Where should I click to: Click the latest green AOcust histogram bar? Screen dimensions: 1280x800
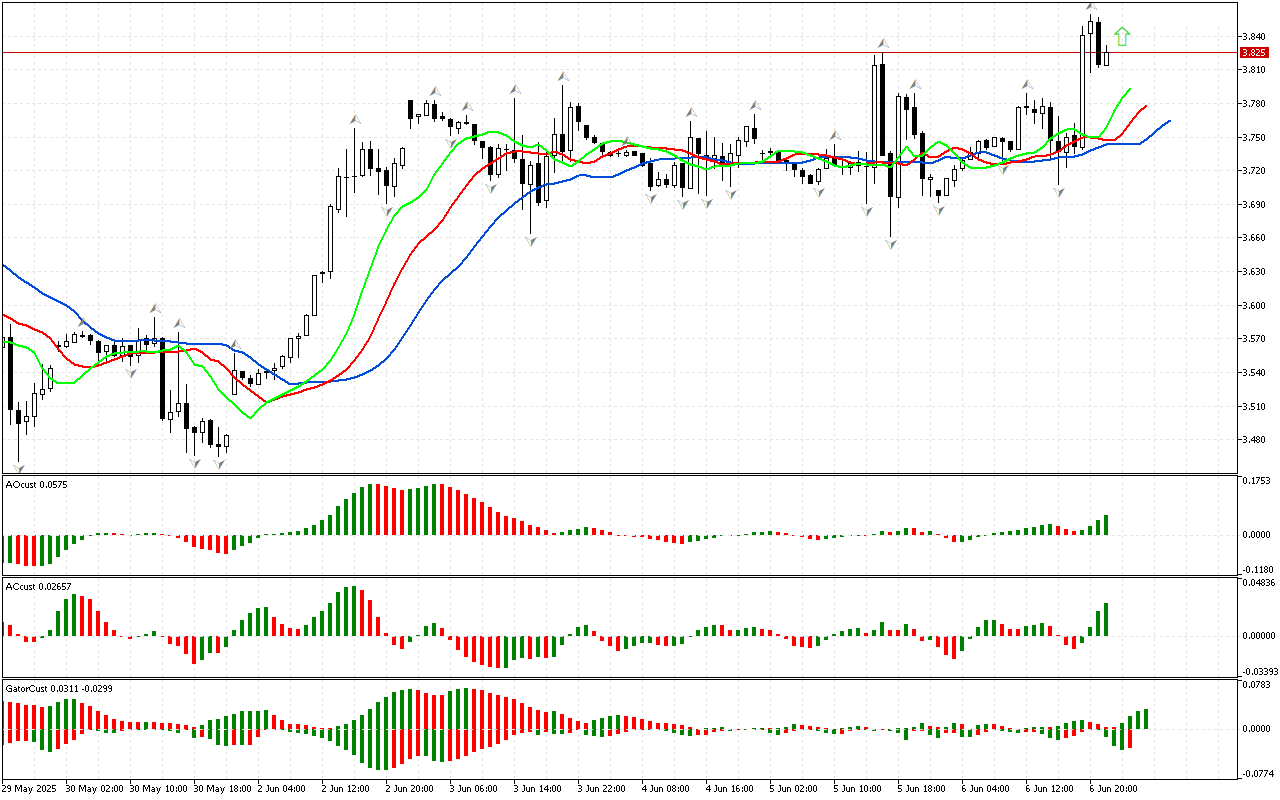1106,525
